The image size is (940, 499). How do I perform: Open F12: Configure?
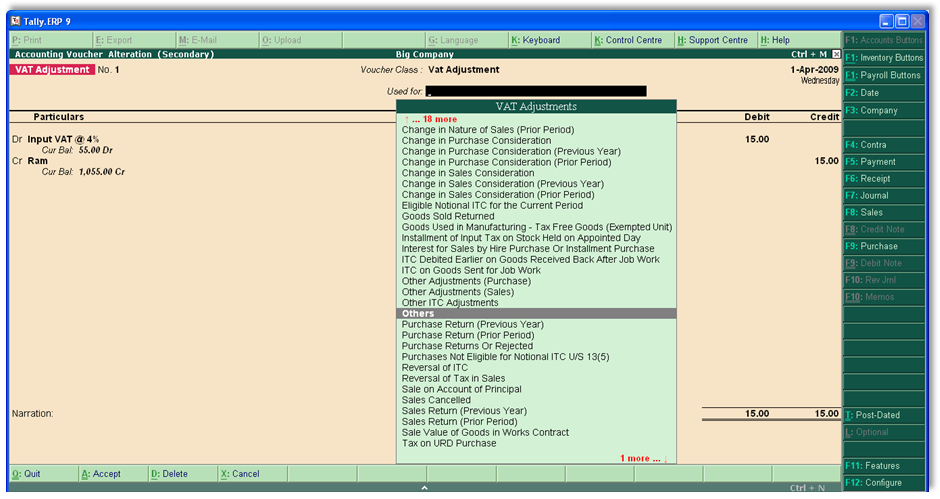(x=884, y=483)
